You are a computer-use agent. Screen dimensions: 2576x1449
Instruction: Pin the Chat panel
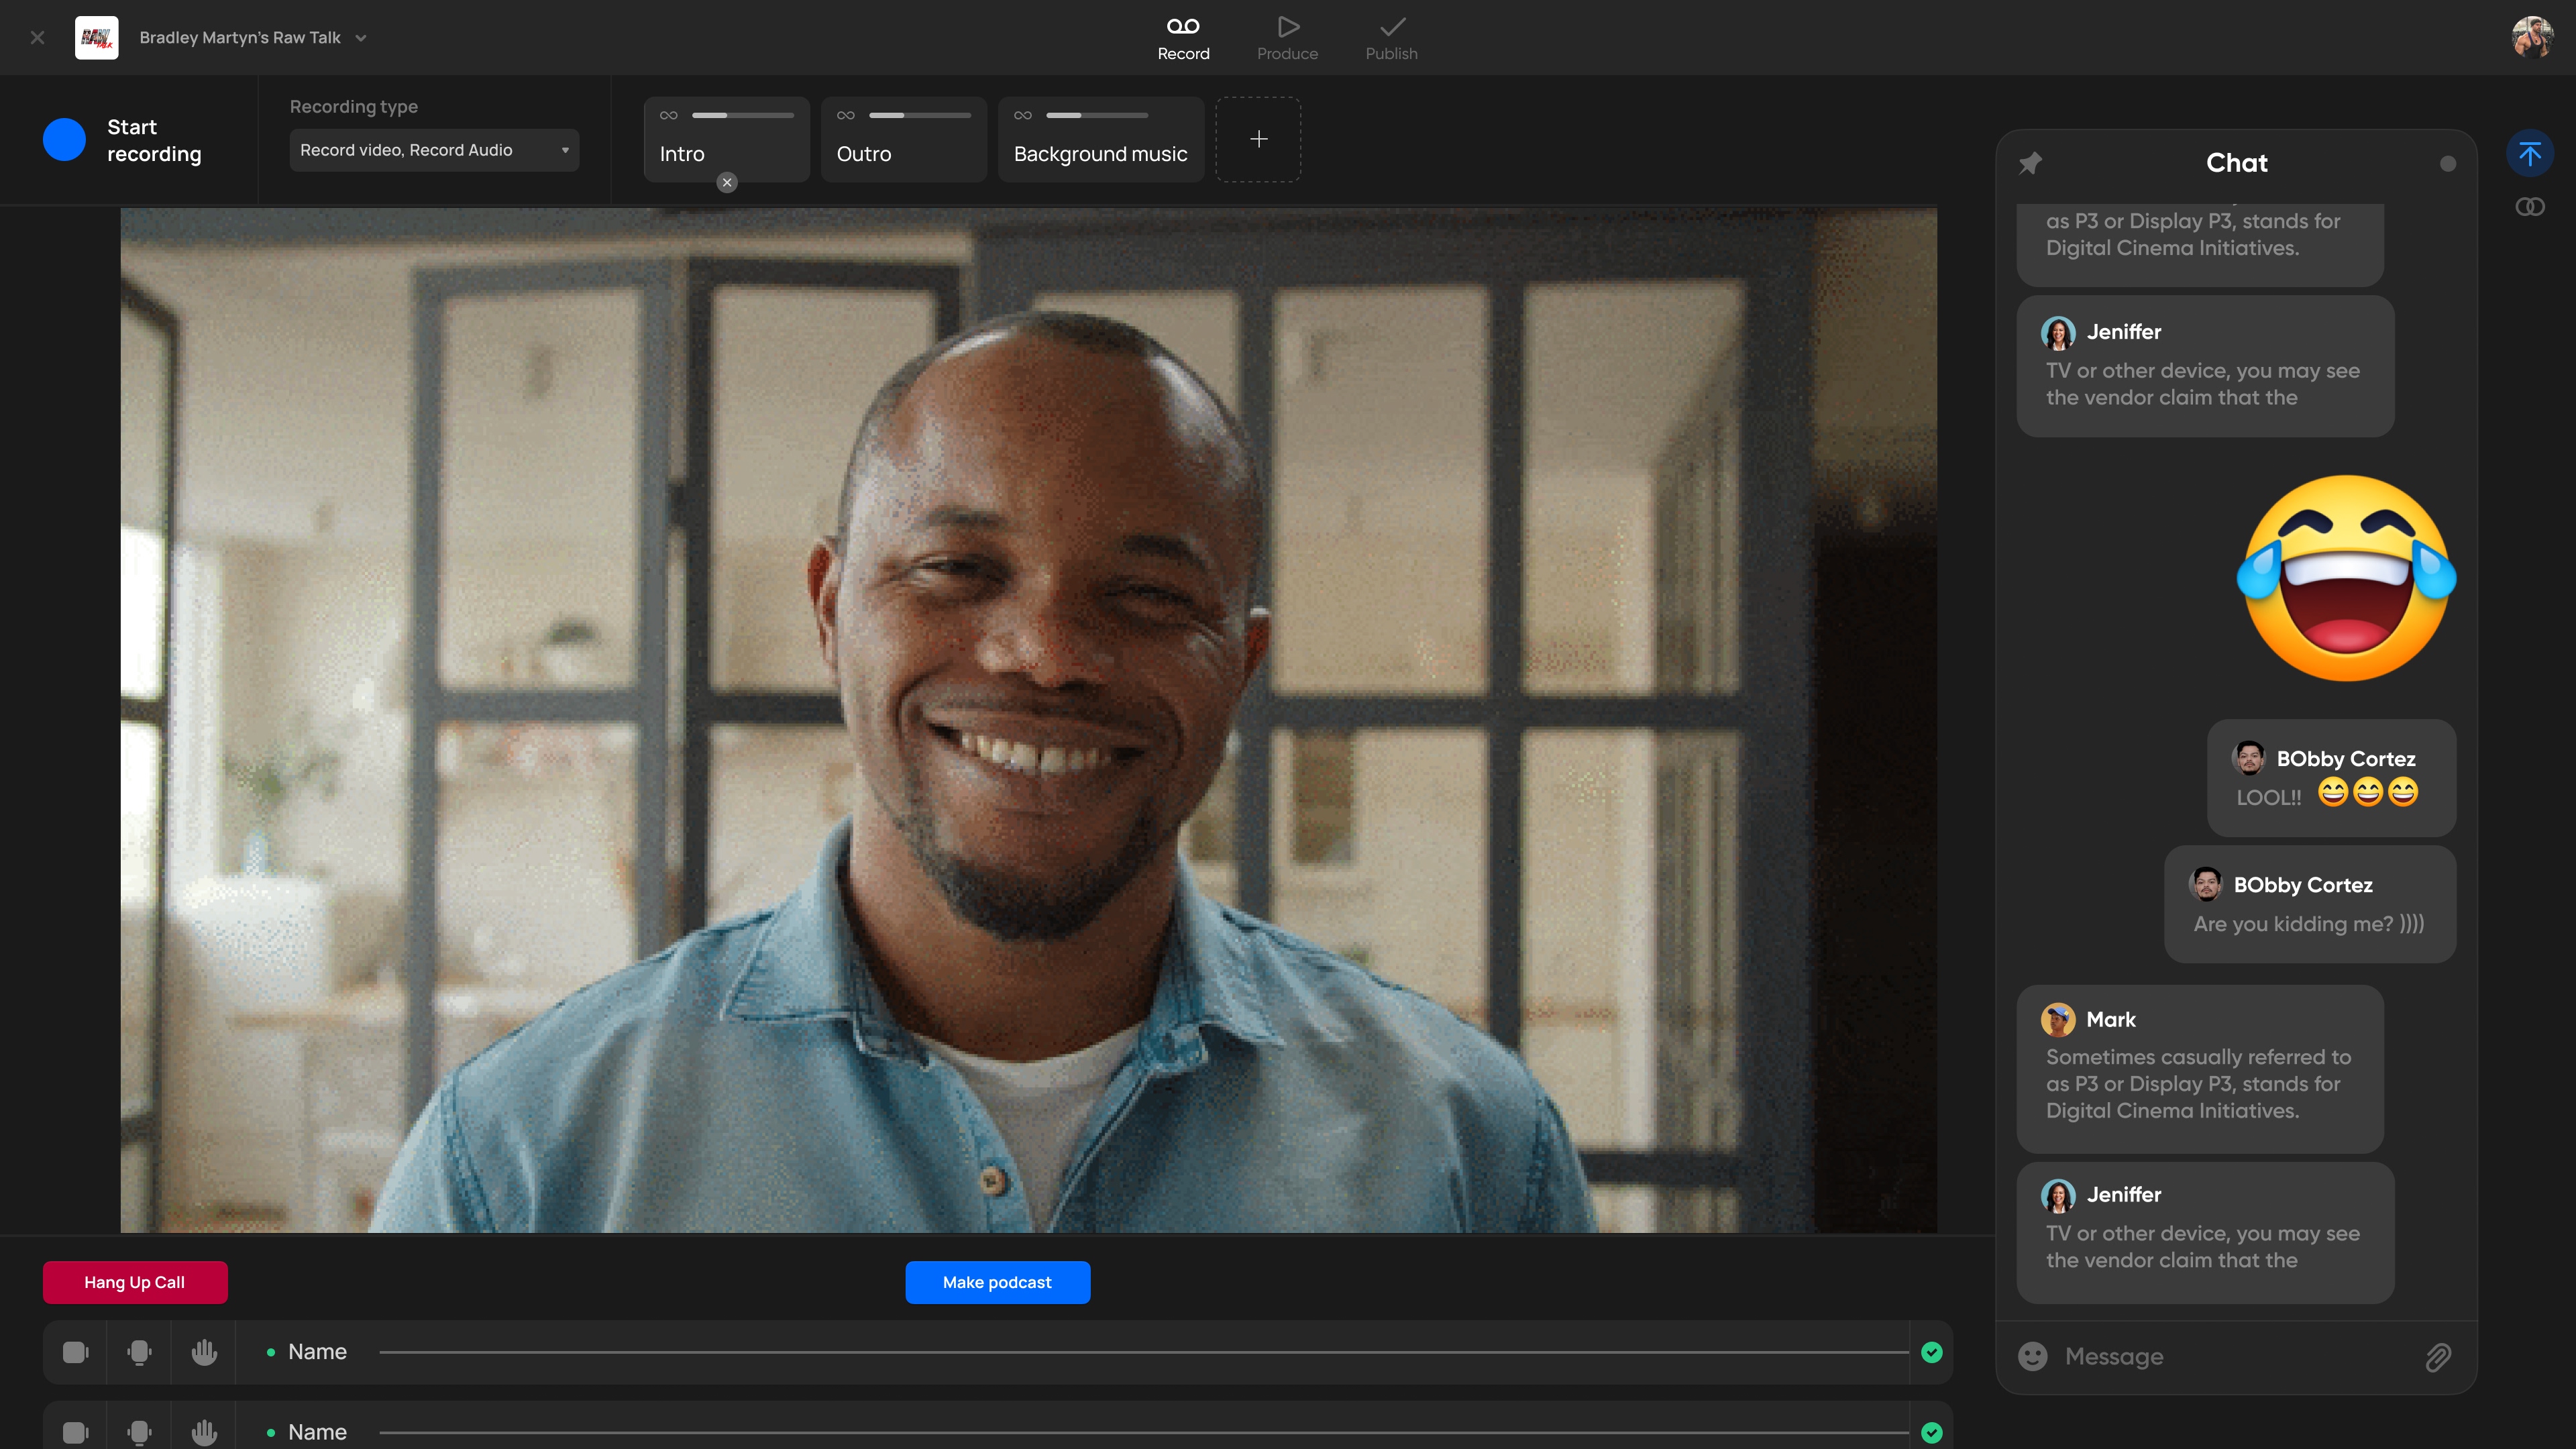click(x=2030, y=163)
